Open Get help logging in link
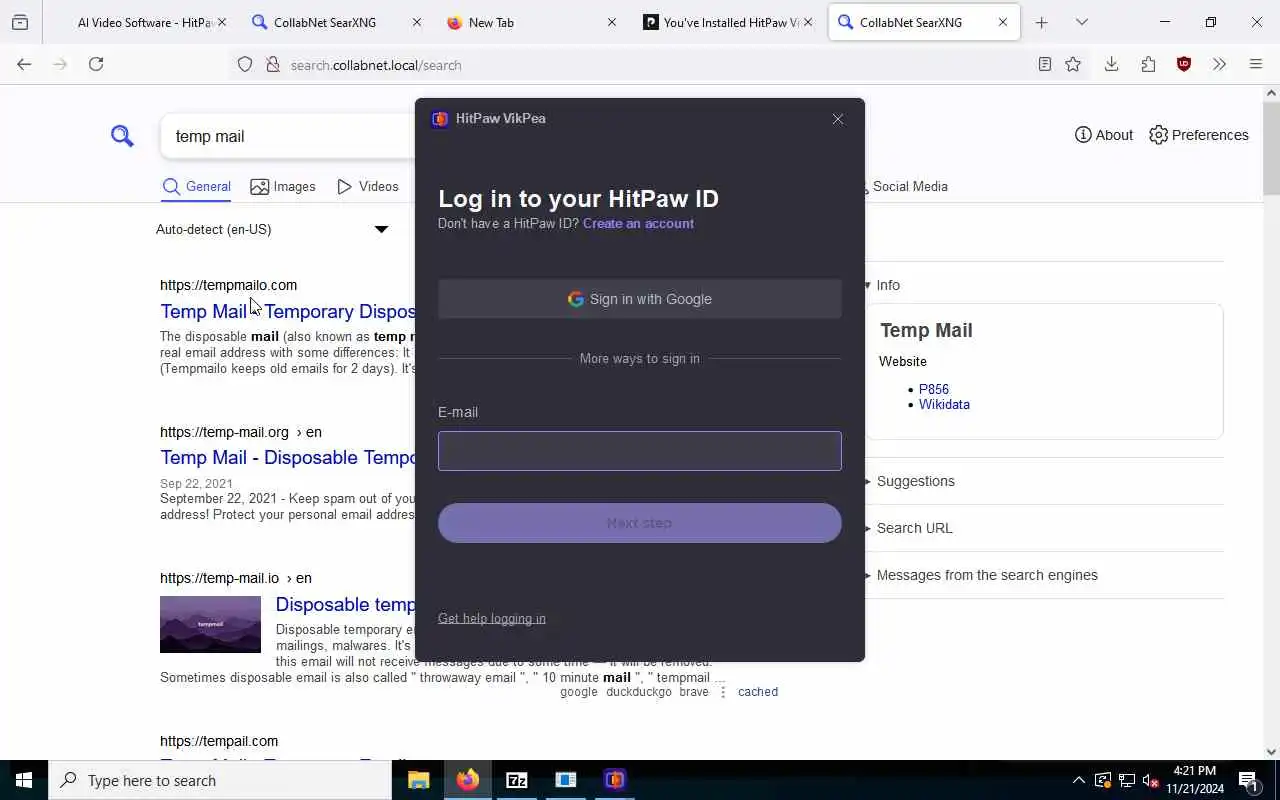This screenshot has height=800, width=1280. point(492,618)
